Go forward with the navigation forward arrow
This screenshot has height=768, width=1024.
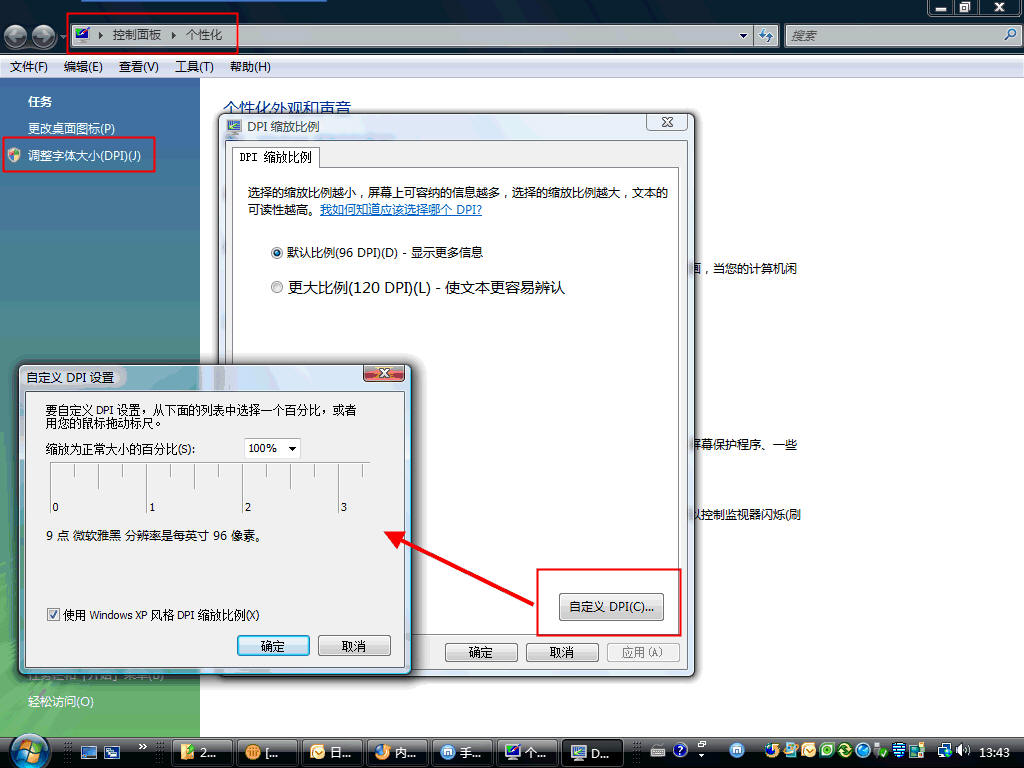44,36
